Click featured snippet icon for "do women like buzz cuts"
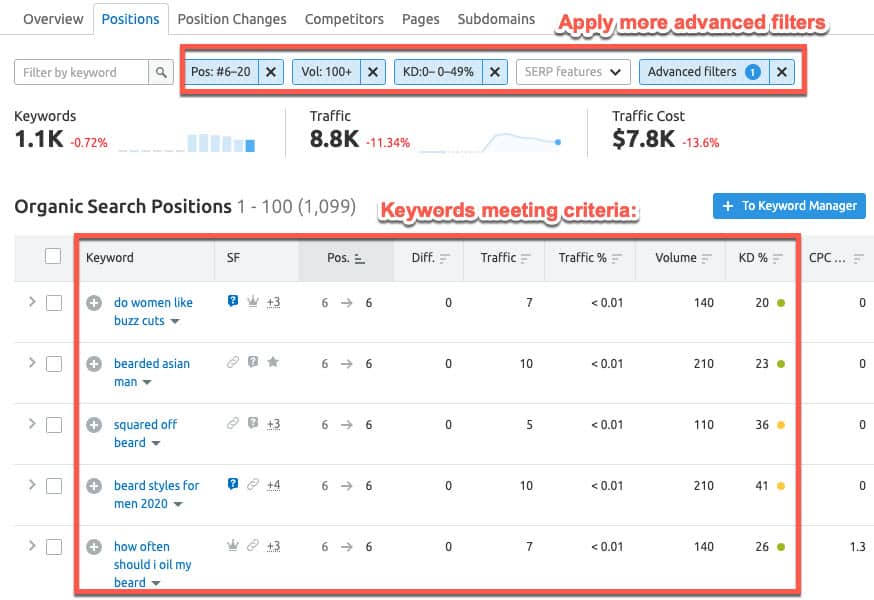Viewport: 874px width, 600px height. tap(233, 301)
